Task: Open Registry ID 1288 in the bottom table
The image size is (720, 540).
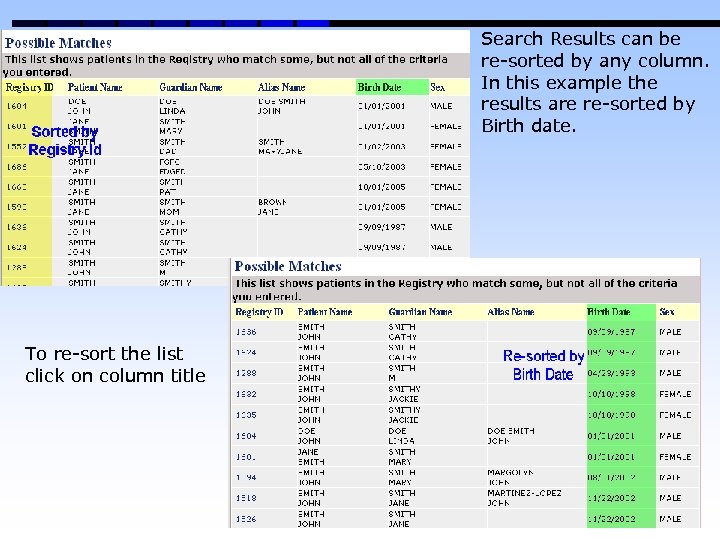Action: (246, 373)
